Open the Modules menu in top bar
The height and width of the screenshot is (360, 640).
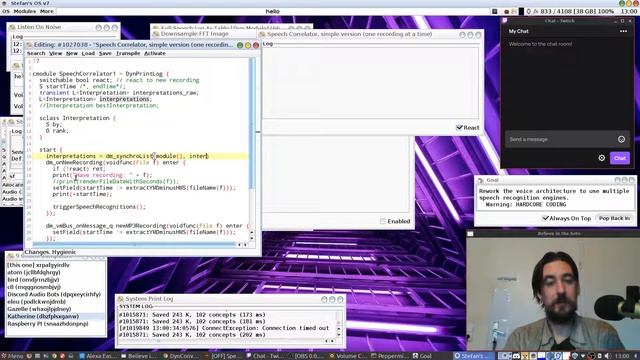25,11
